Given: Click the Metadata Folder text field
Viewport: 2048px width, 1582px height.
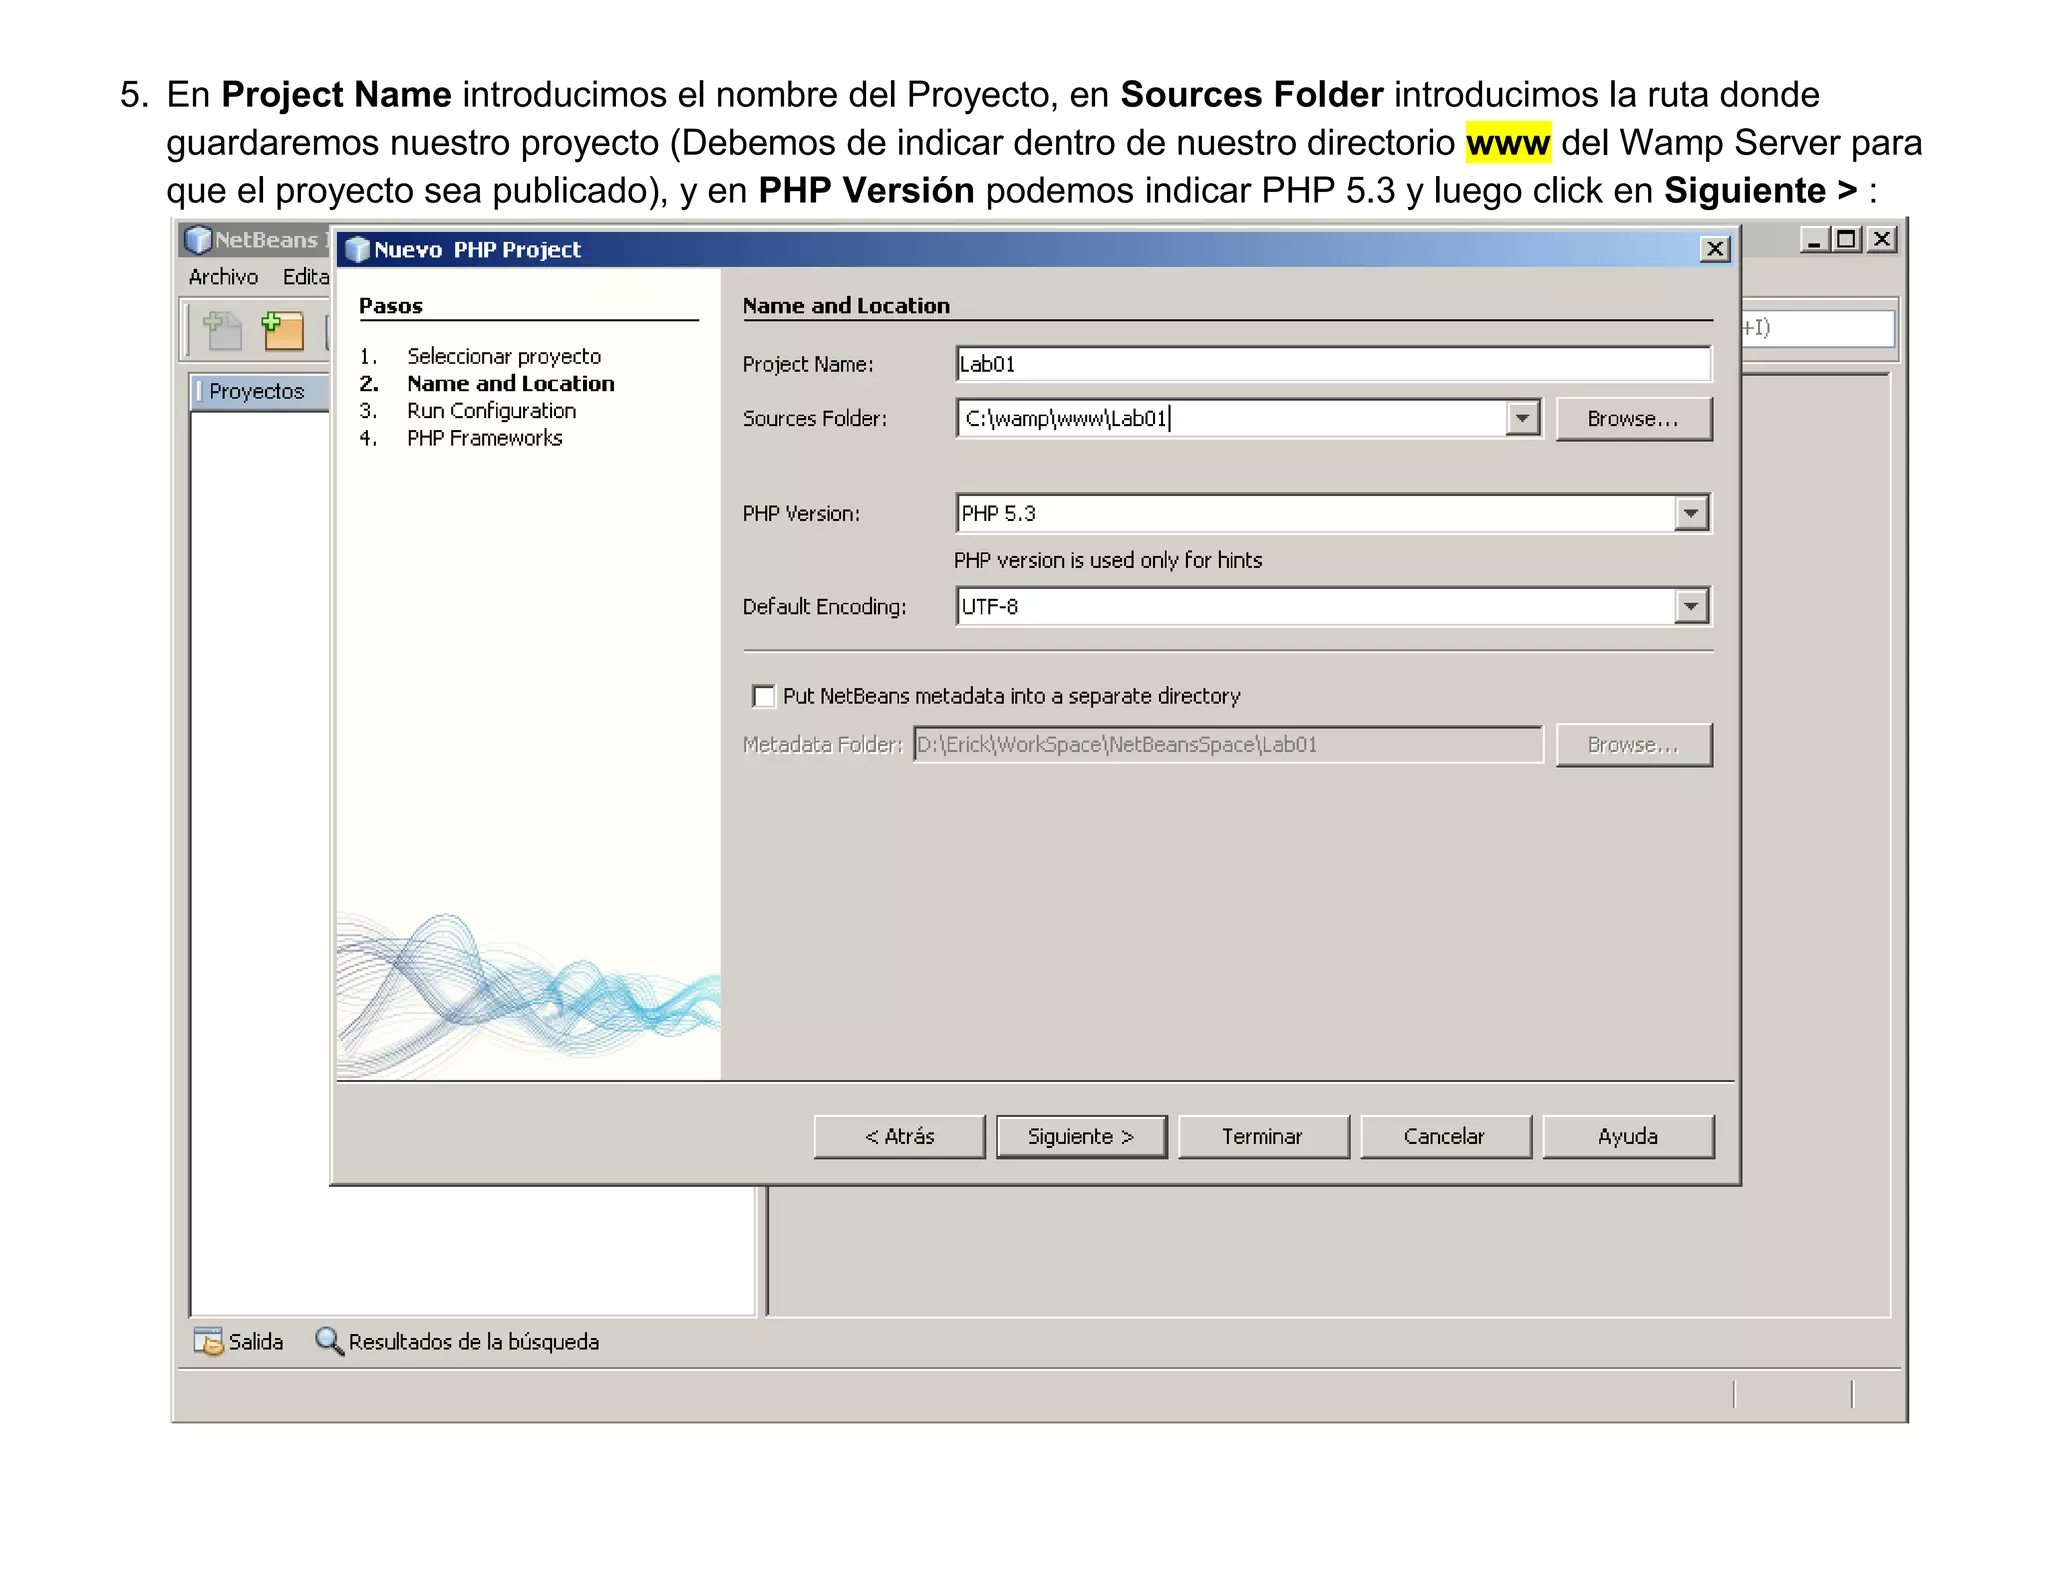Looking at the screenshot, I should [1228, 745].
